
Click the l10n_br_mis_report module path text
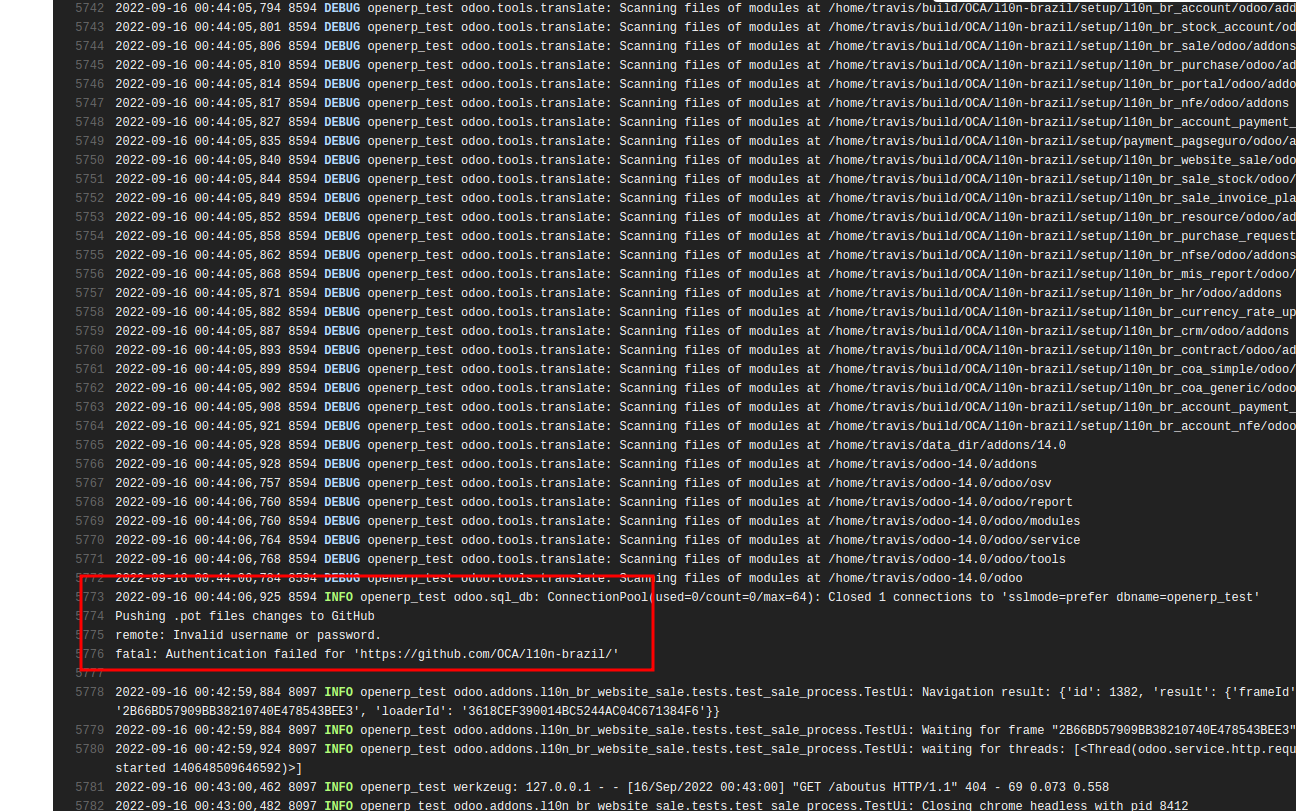[x=1062, y=274]
